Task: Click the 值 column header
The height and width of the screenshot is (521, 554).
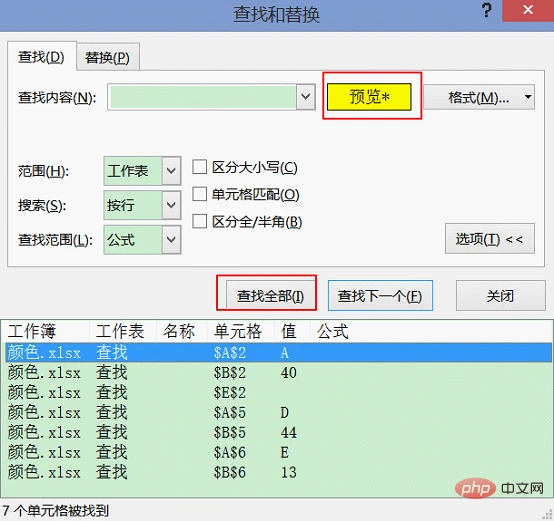Action: [x=293, y=331]
